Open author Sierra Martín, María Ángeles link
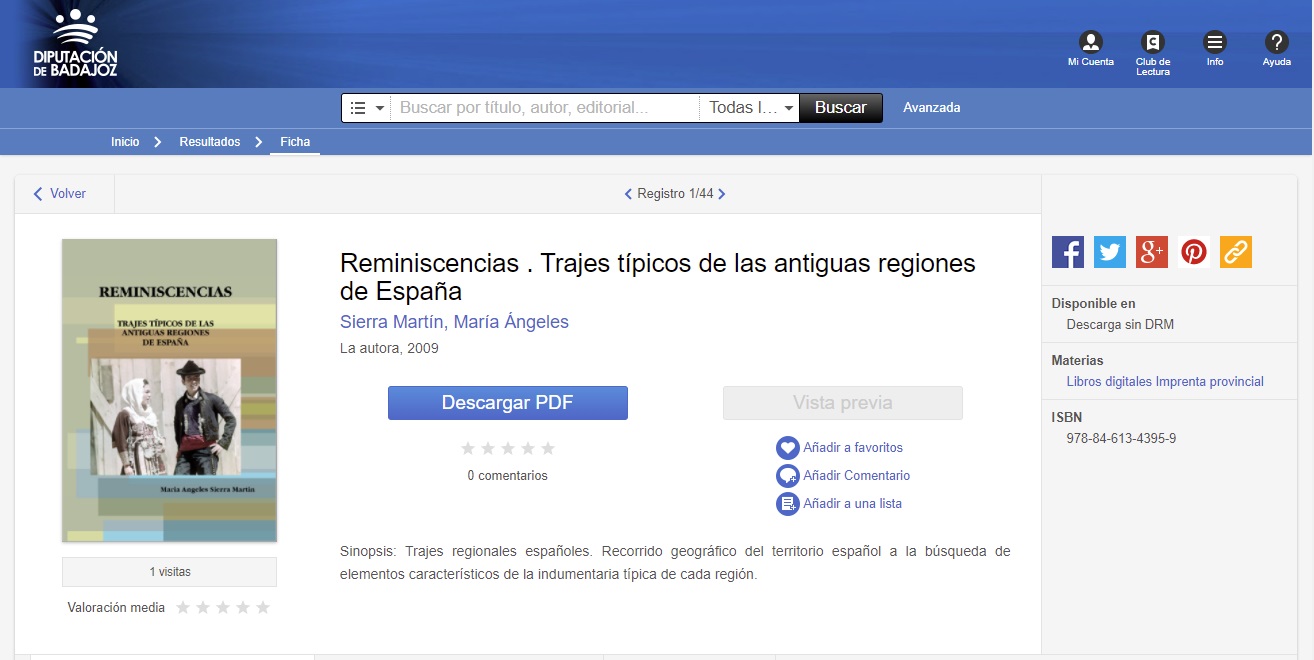1314x660 pixels. [x=454, y=322]
